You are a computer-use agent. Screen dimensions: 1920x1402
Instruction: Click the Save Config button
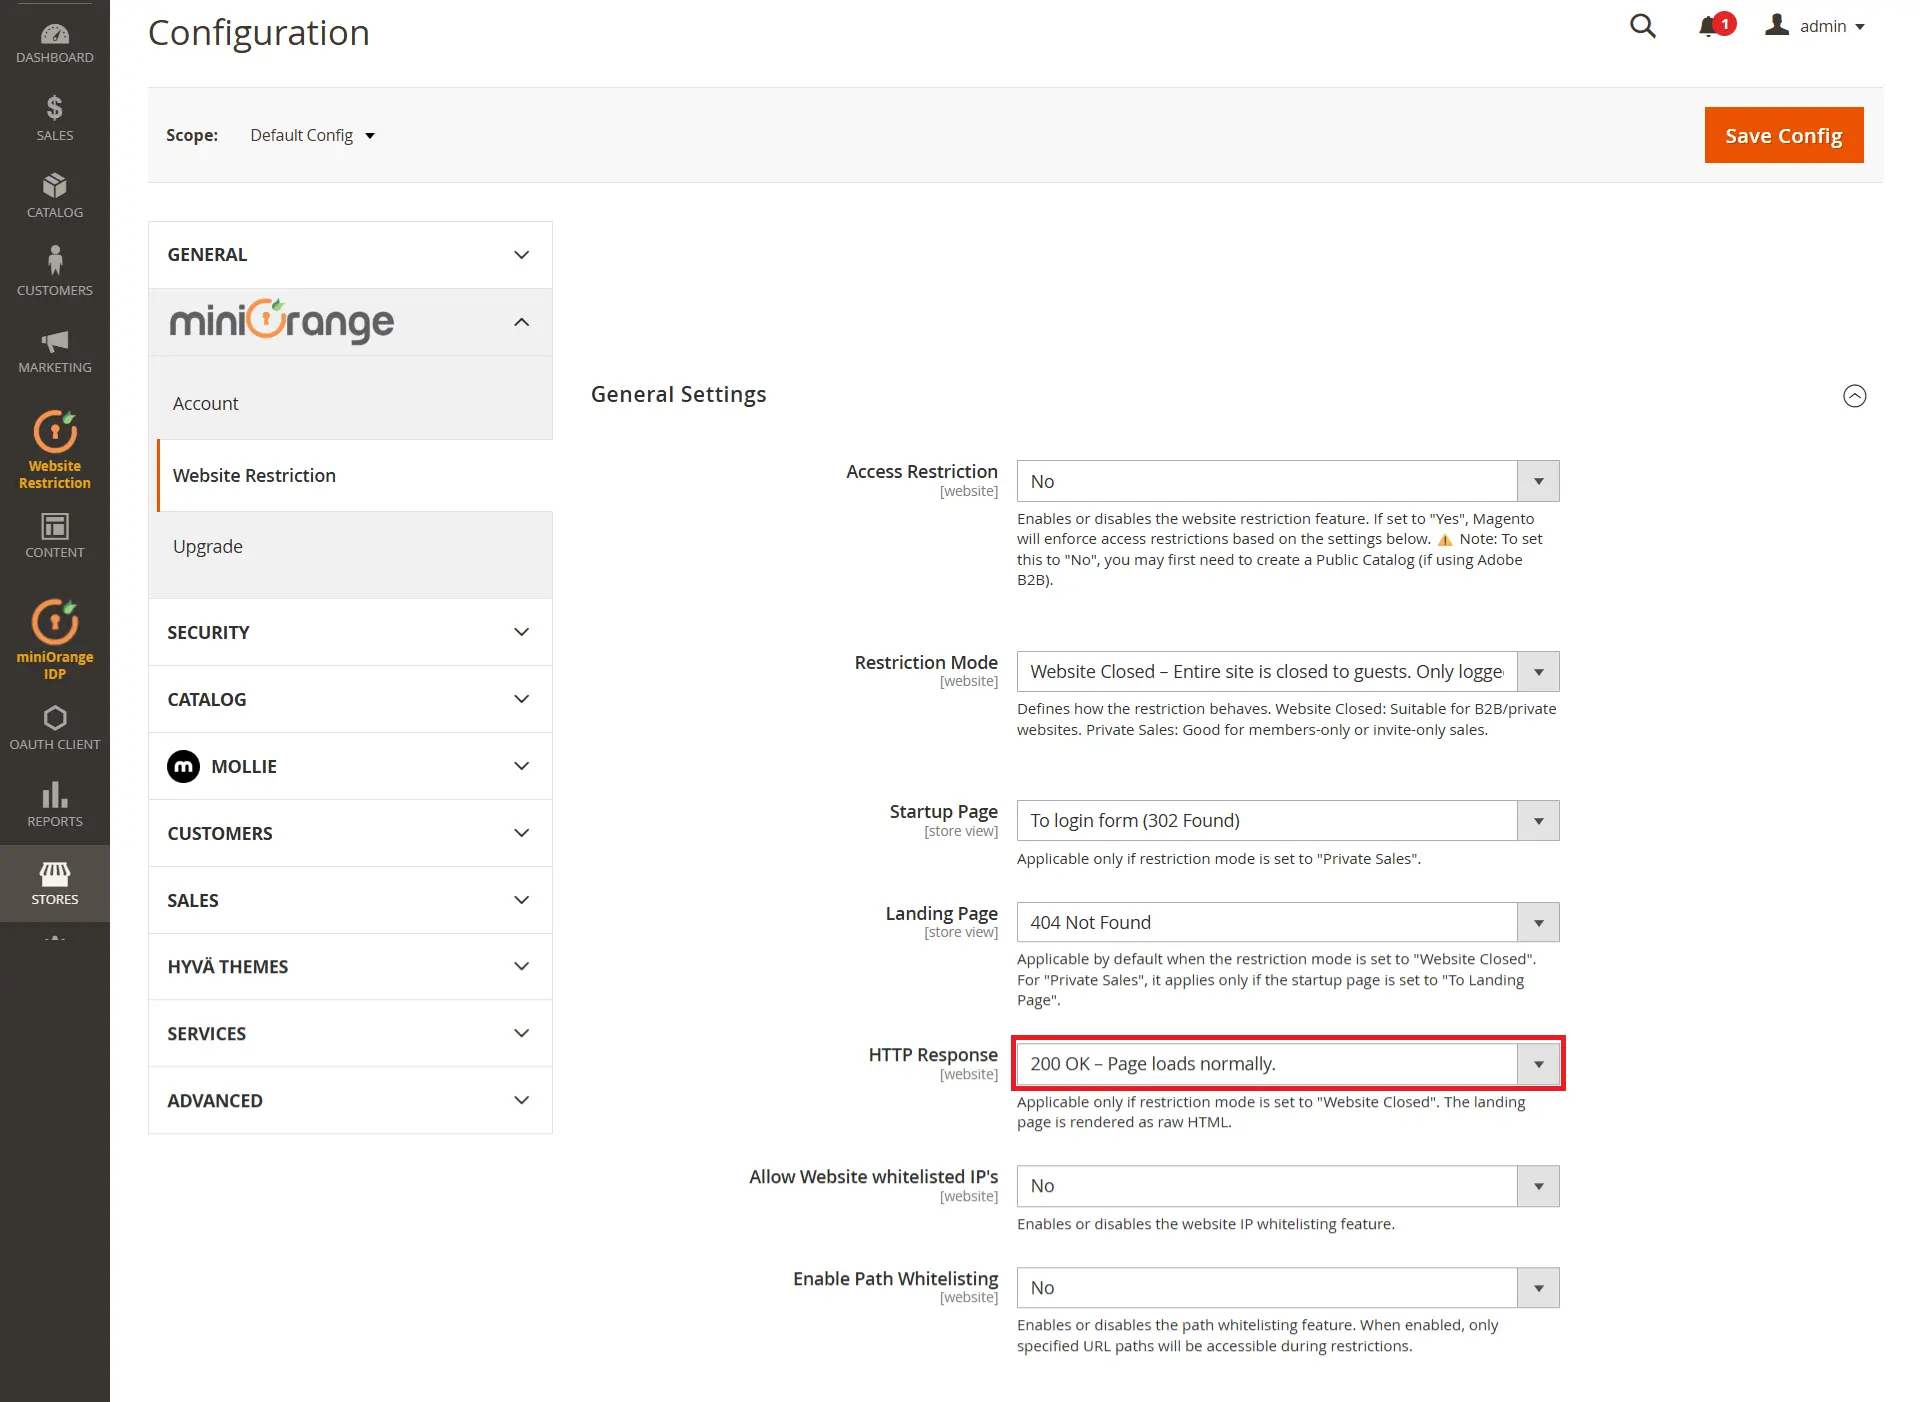click(x=1783, y=135)
